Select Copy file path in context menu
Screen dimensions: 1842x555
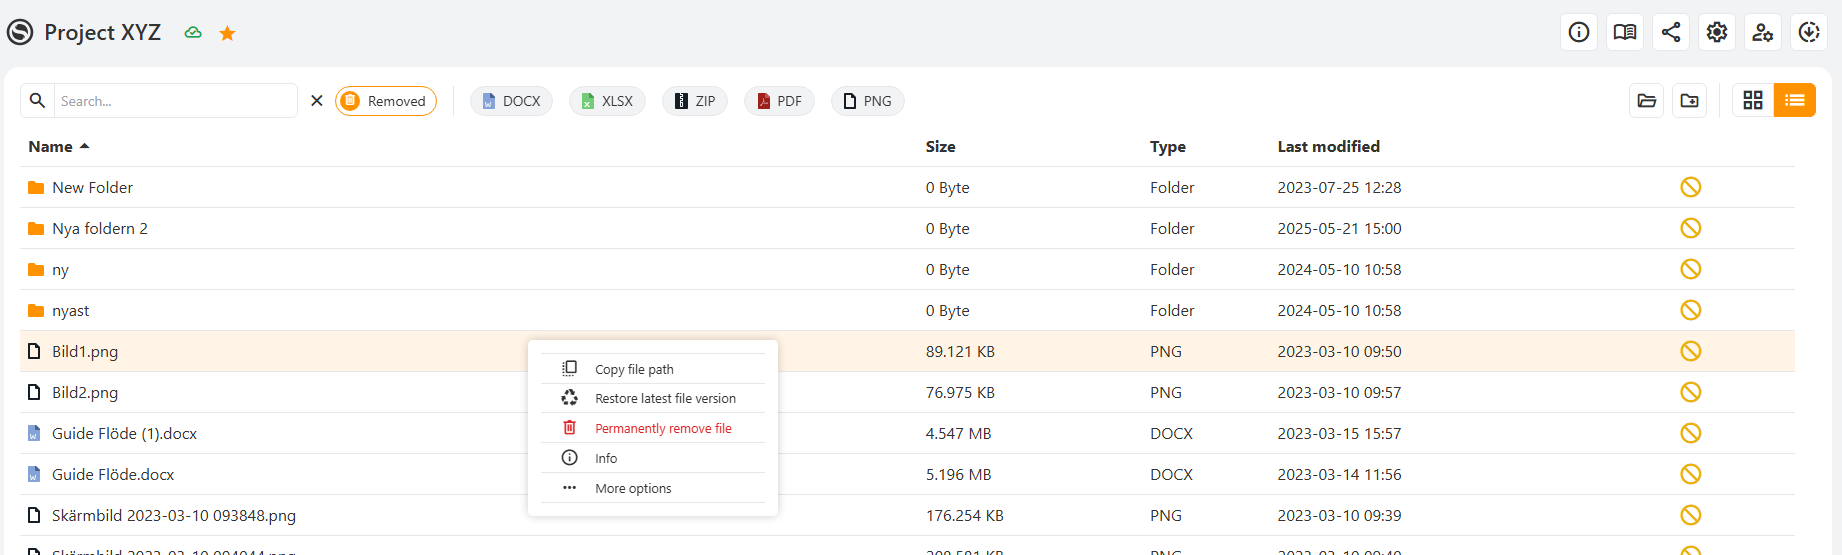pos(653,369)
